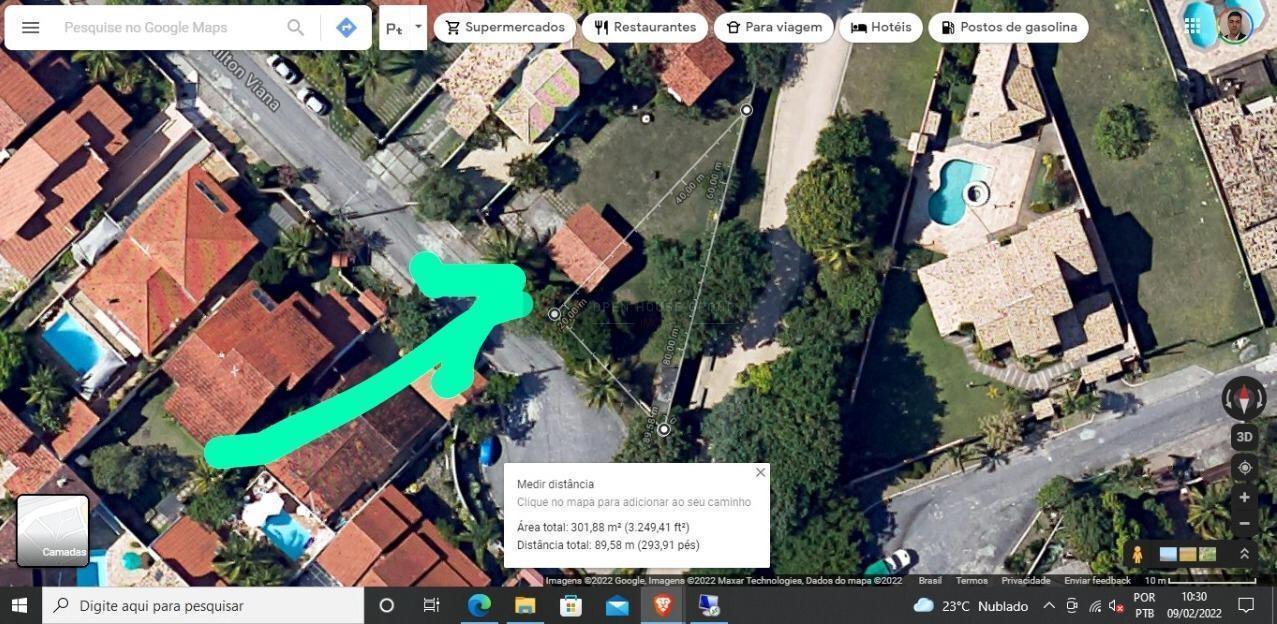Expand the imagery strip with double chevron
This screenshot has height=624, width=1277.
pos(1244,553)
